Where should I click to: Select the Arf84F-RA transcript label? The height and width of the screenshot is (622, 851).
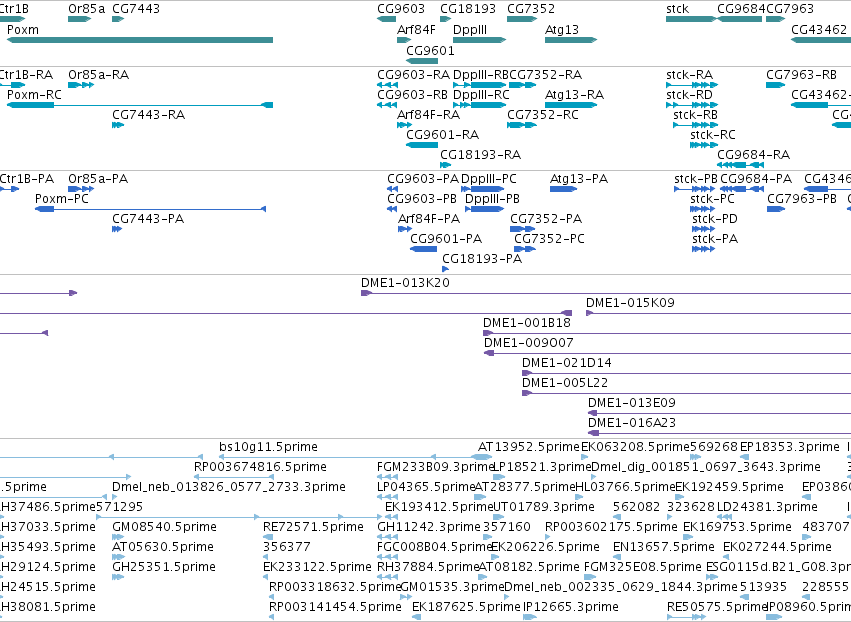coord(428,115)
